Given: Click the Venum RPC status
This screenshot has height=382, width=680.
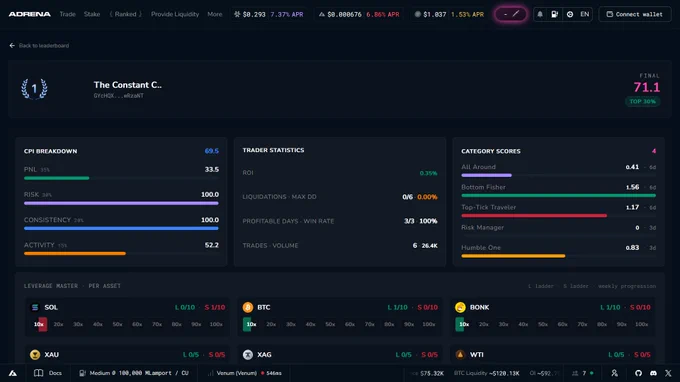Looking at the screenshot, I should 249,373.
